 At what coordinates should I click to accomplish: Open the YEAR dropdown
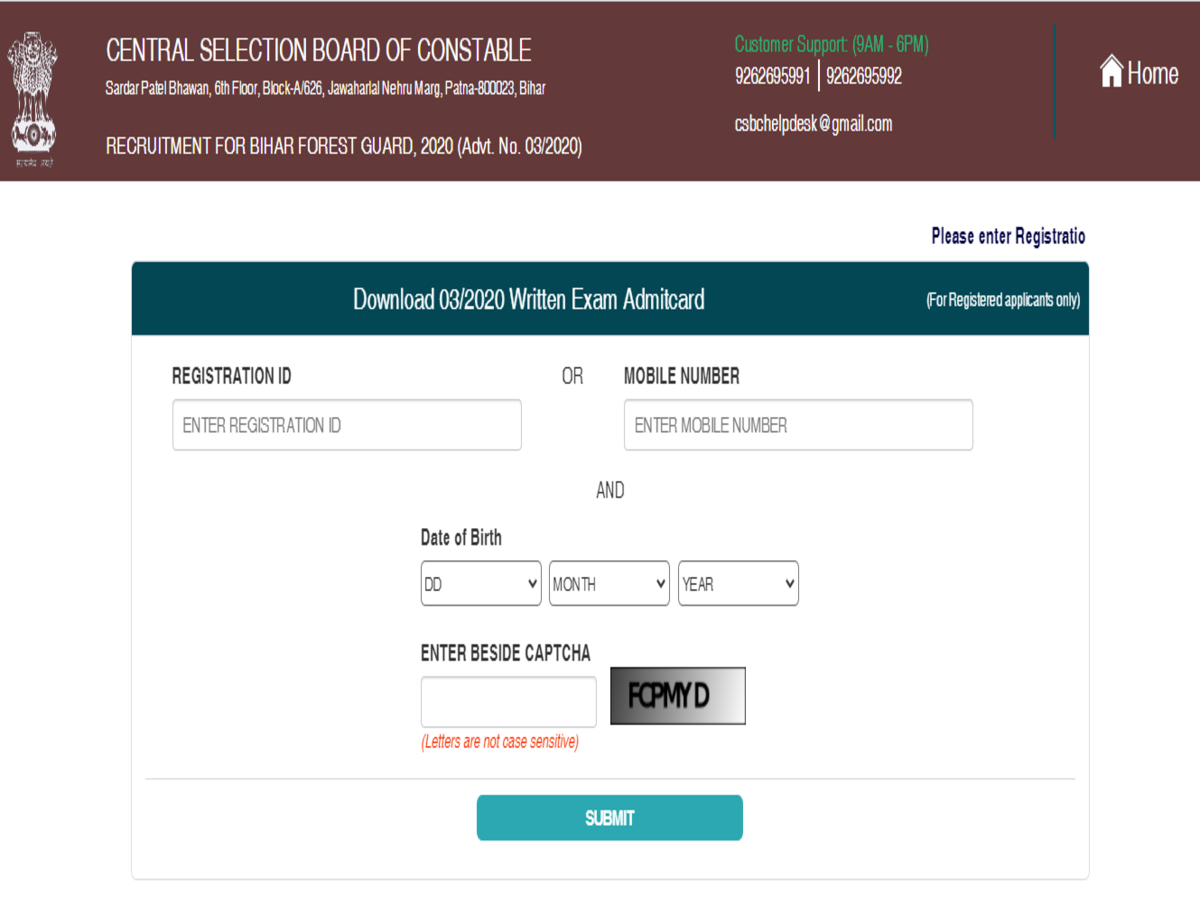(x=738, y=584)
